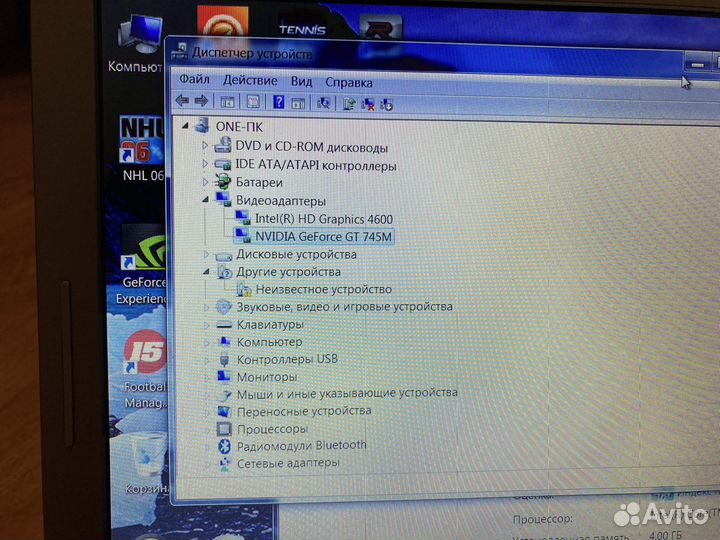Click the Процессоры chip icon

(224, 429)
